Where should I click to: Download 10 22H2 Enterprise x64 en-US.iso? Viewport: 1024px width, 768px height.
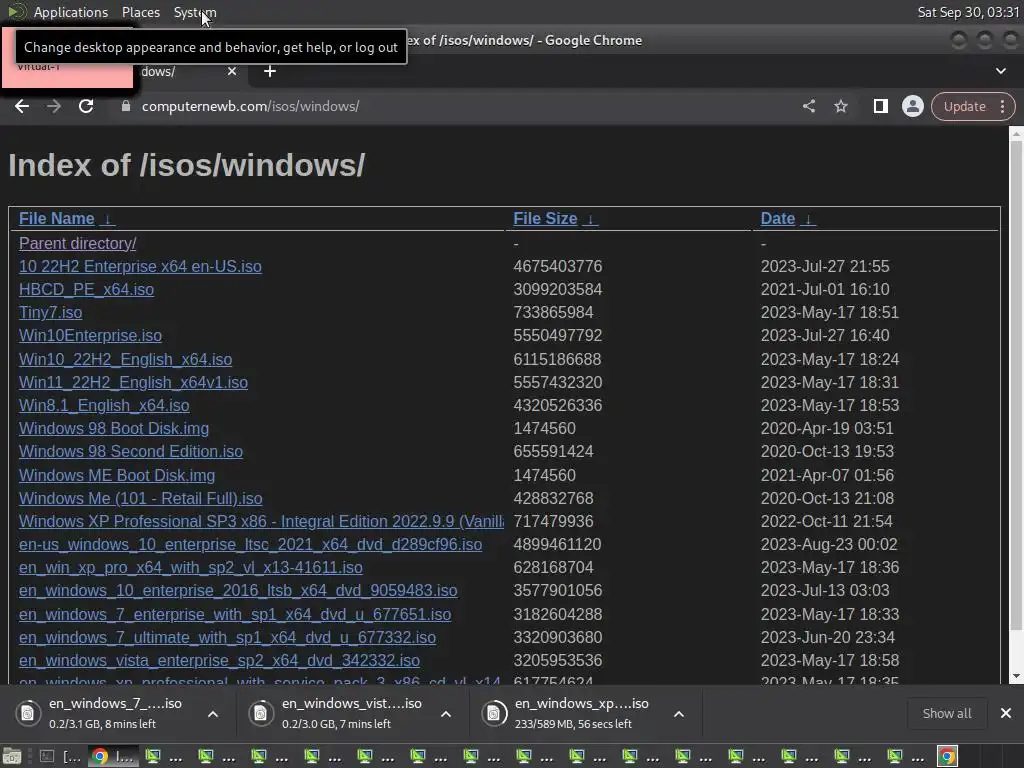click(140, 266)
